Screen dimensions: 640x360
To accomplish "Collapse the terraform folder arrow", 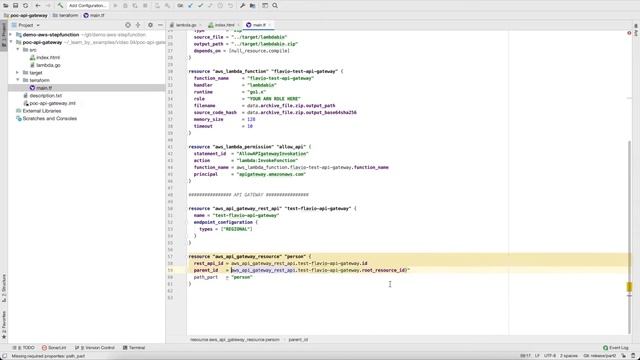I will click(18, 80).
